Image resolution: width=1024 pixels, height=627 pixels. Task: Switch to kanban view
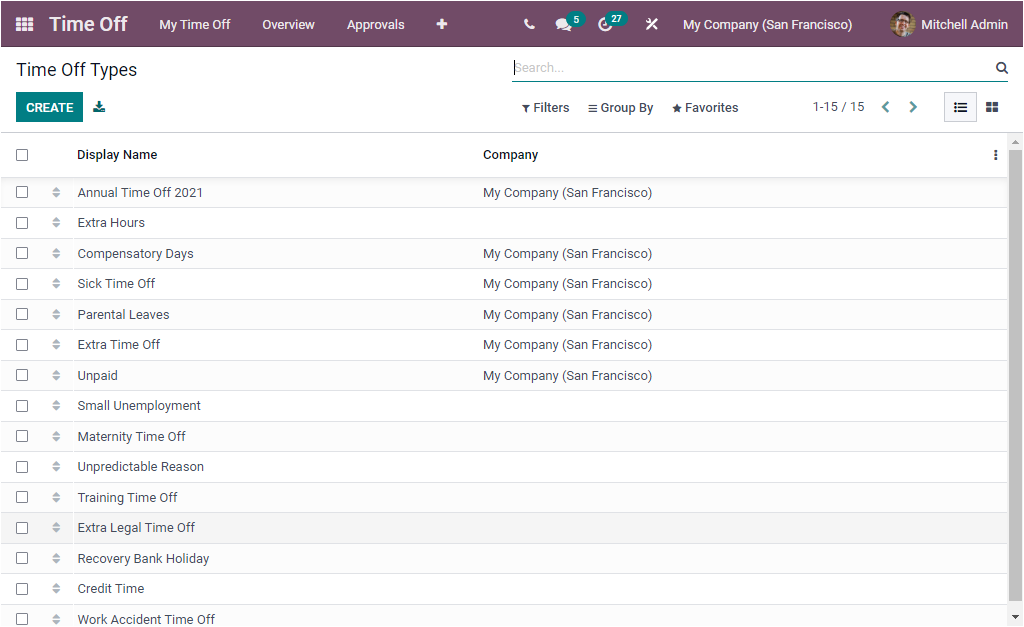991,107
